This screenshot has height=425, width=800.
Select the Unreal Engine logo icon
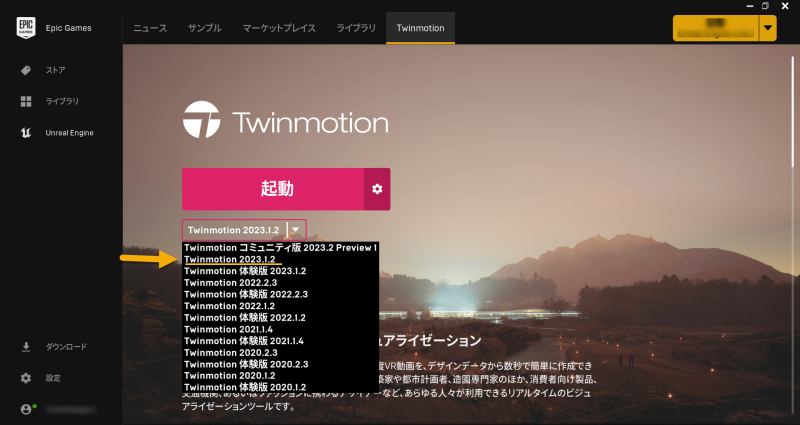(x=26, y=133)
